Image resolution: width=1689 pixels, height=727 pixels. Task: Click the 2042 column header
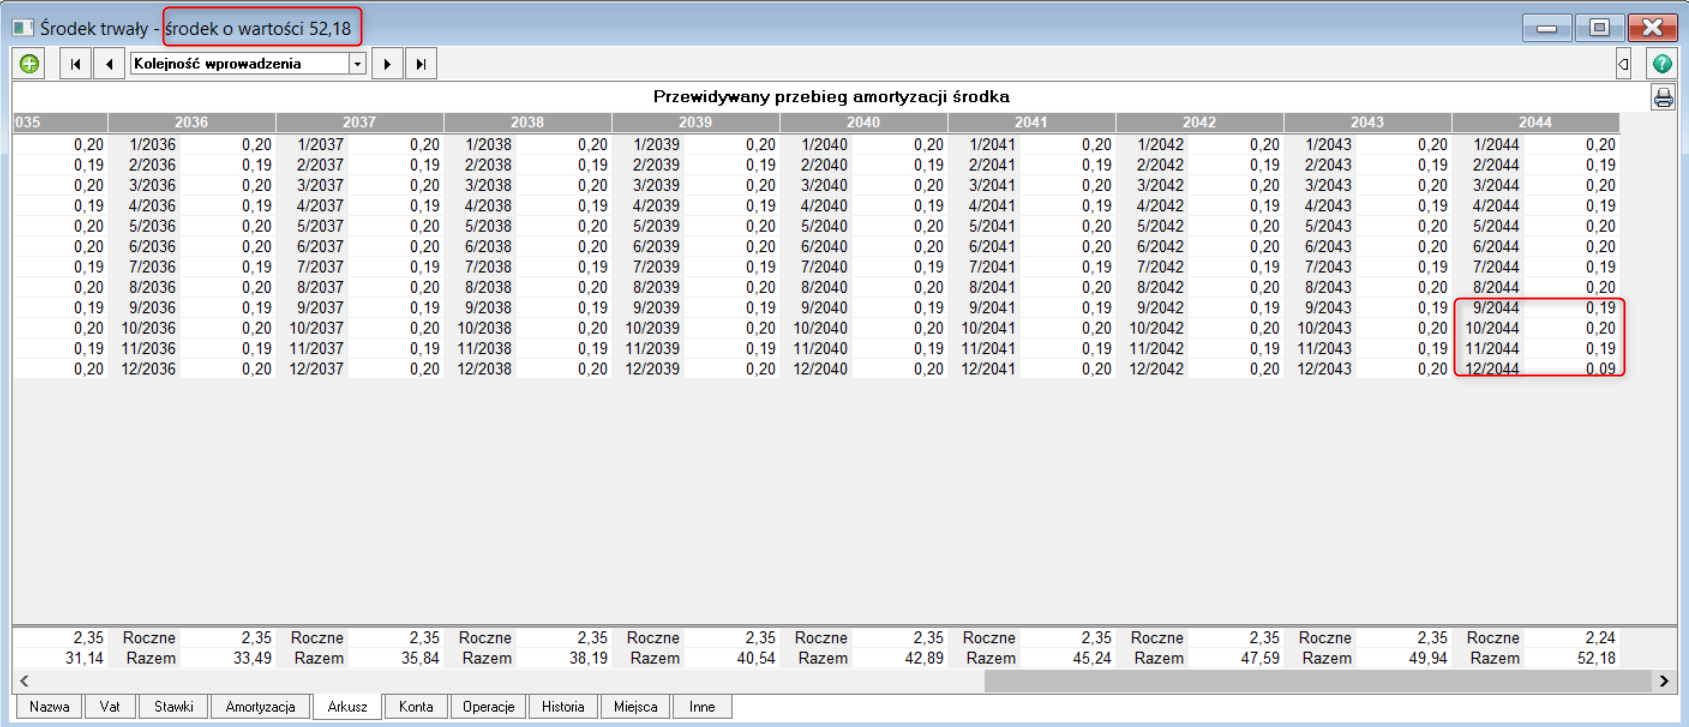[x=1199, y=122]
